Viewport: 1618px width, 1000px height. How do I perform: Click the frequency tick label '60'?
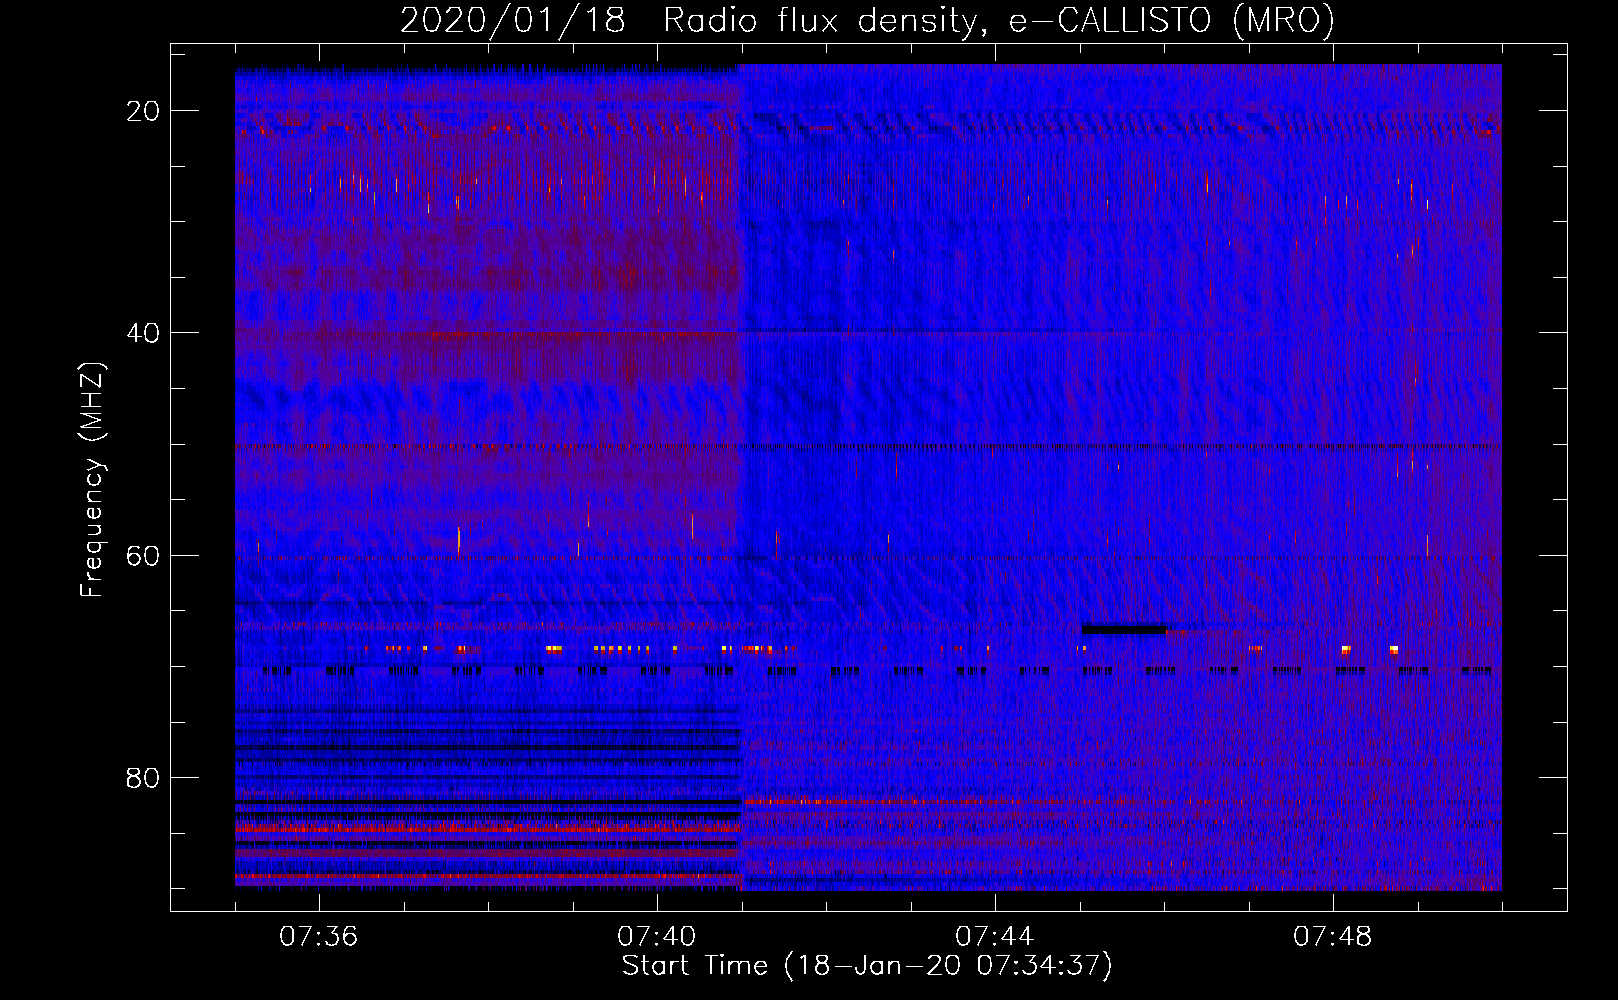[143, 555]
